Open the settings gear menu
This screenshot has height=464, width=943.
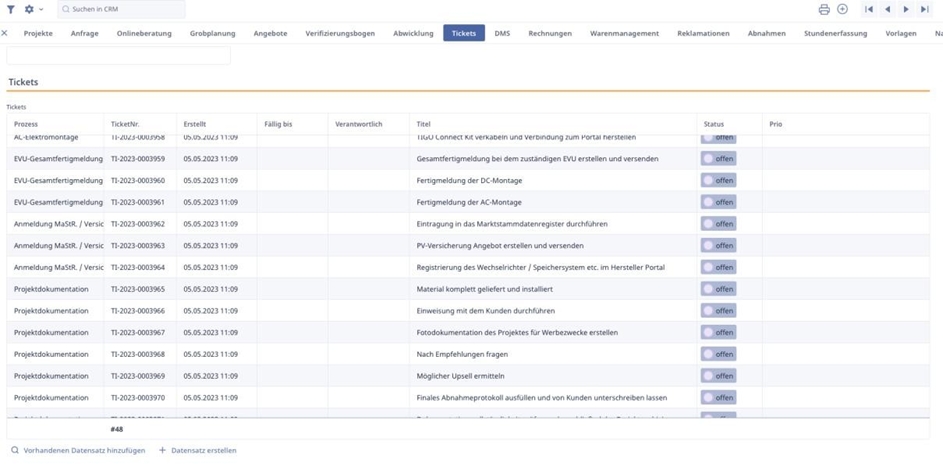(30, 9)
